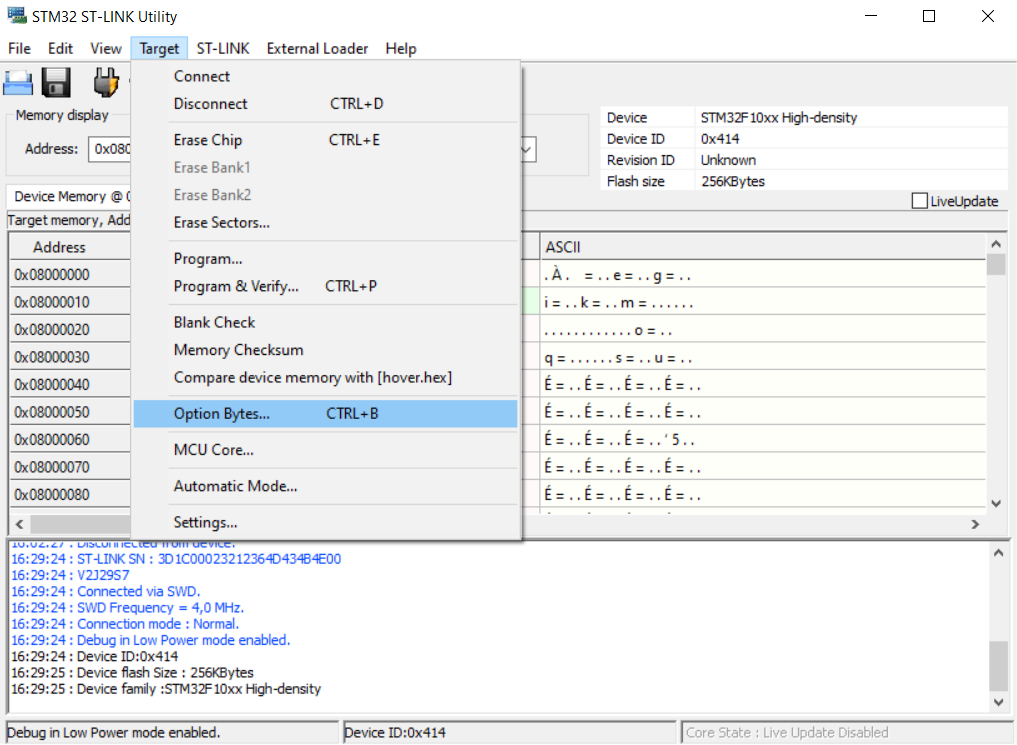The height and width of the screenshot is (745, 1017).
Task: Open the External Loader menu
Action: coord(317,48)
